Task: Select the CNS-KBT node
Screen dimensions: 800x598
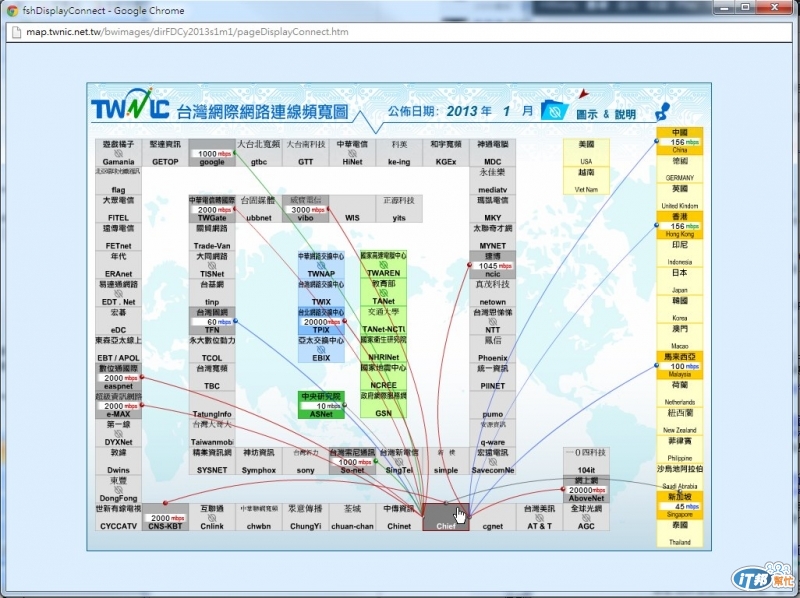Action: click(x=165, y=517)
